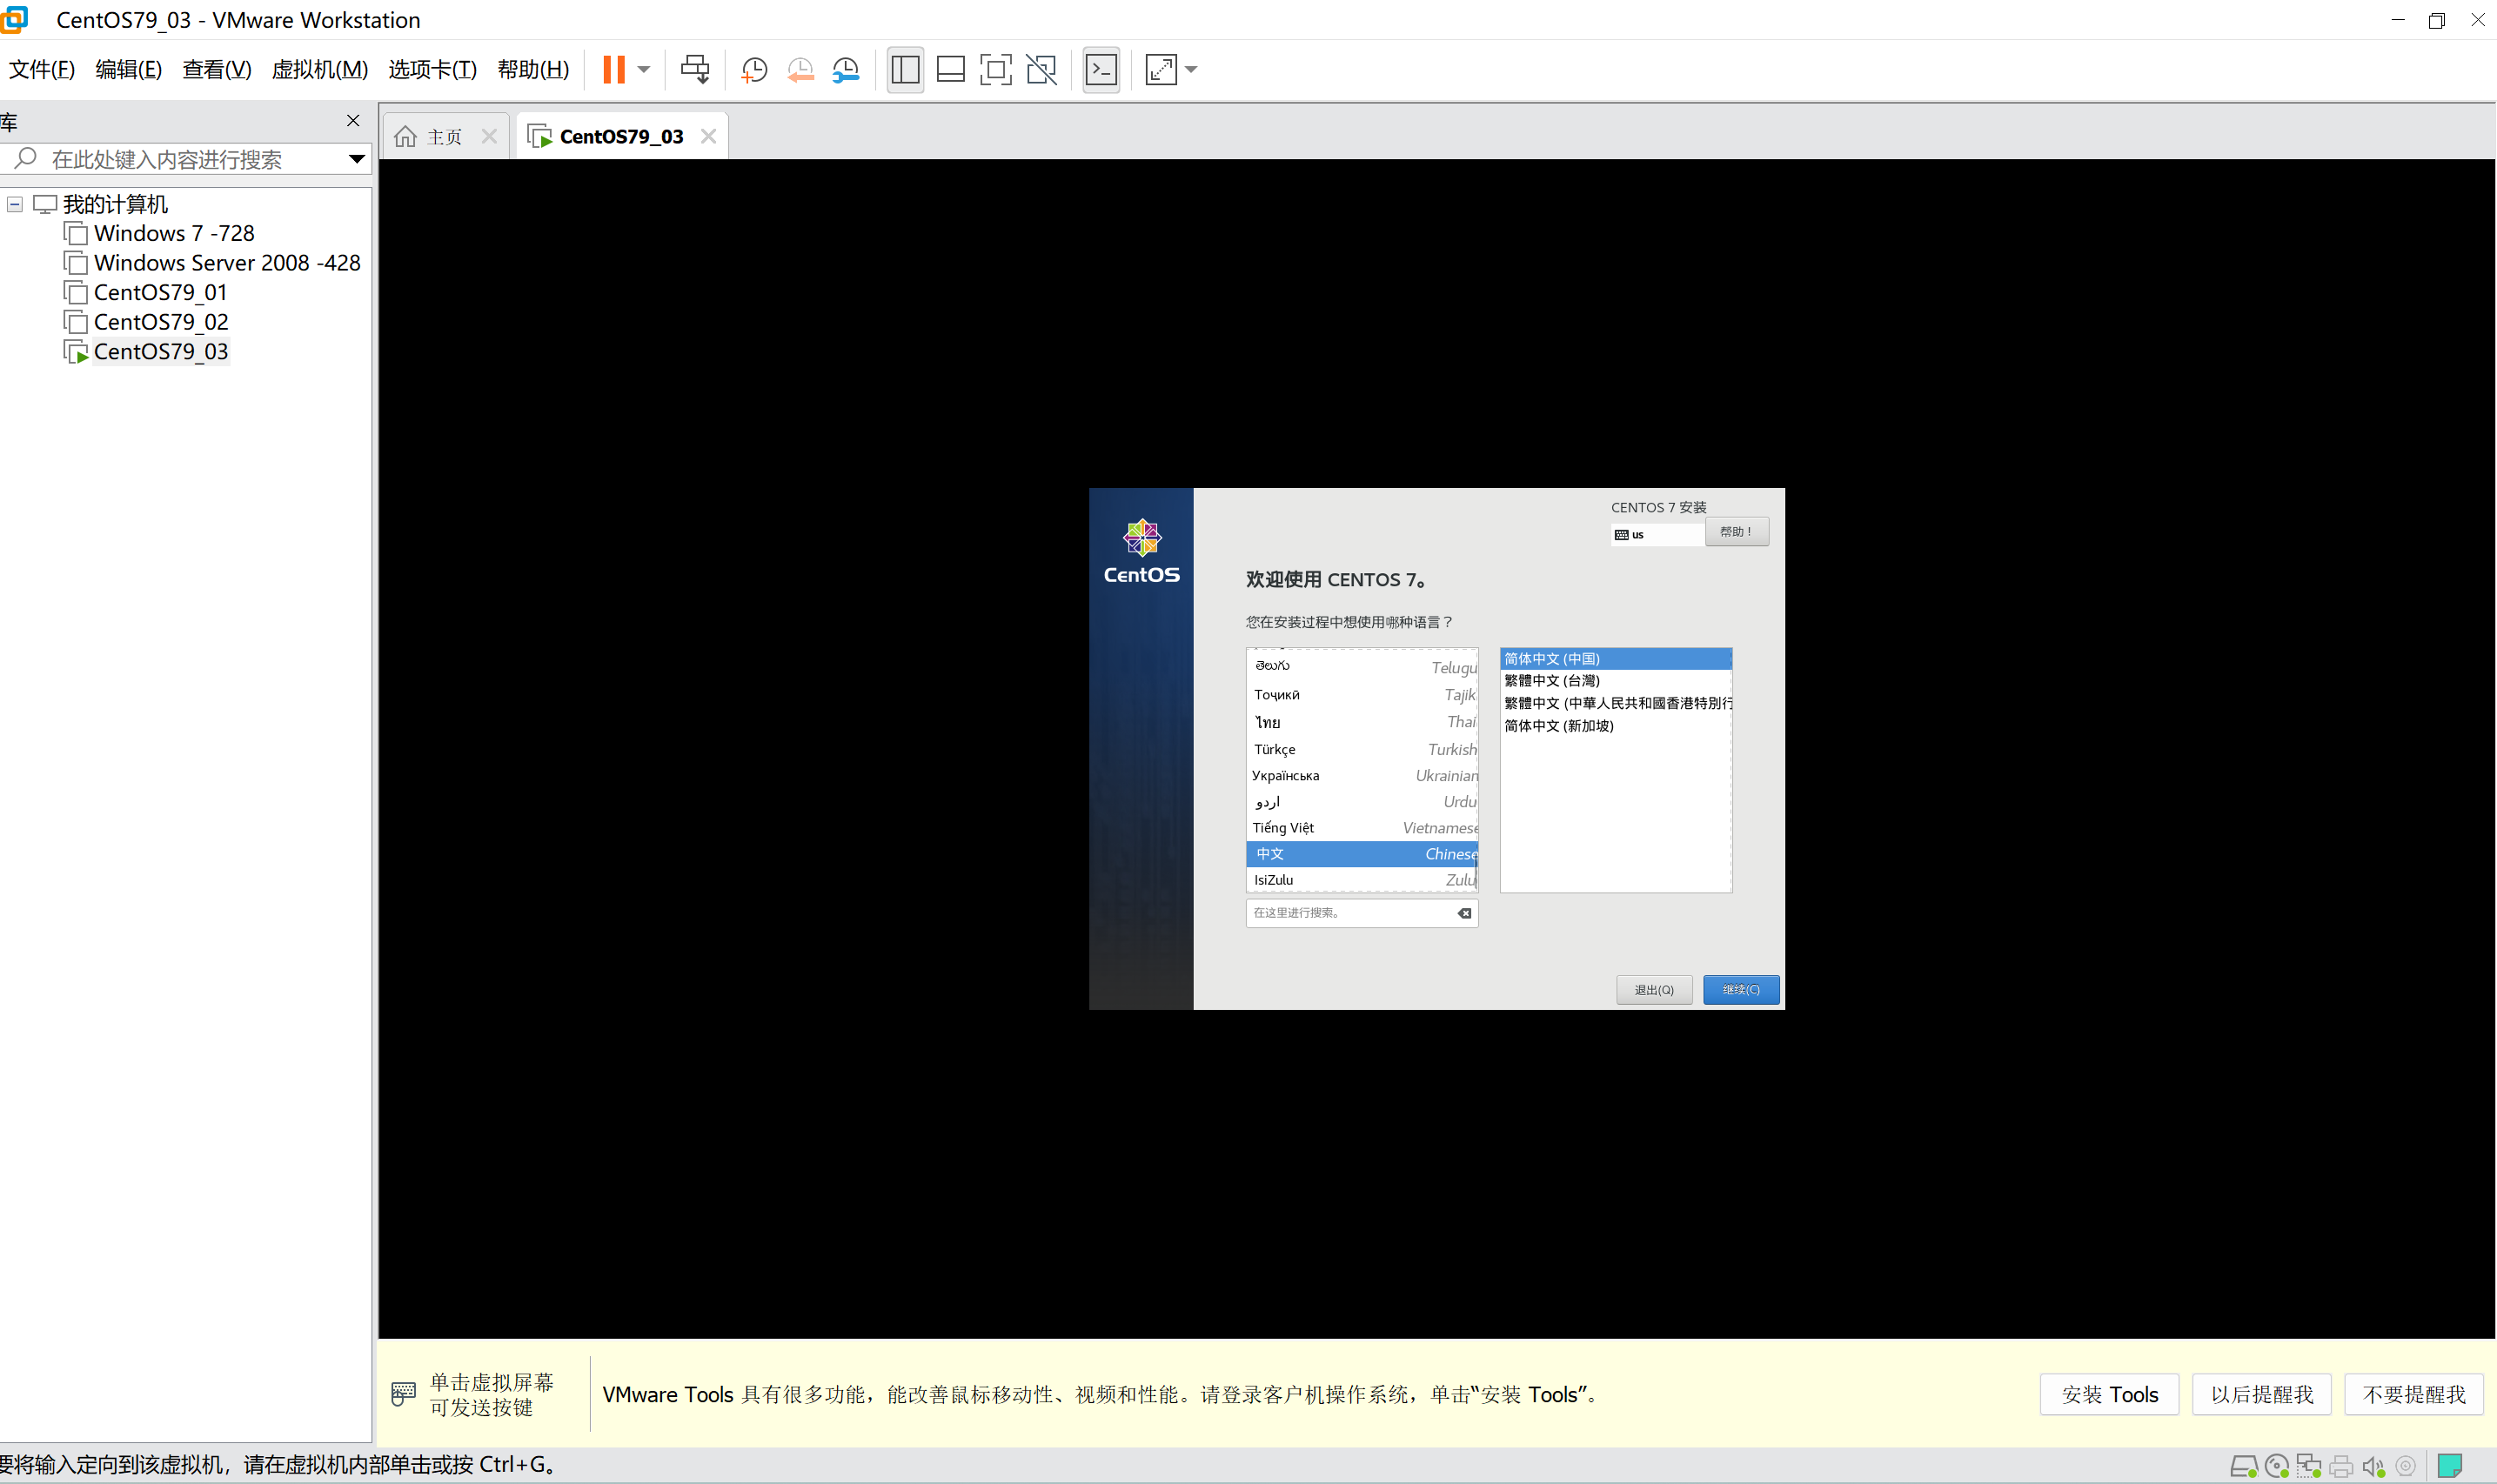Viewport: 2497px width, 1484px height.
Task: Open the snapshot manager
Action: click(846, 69)
